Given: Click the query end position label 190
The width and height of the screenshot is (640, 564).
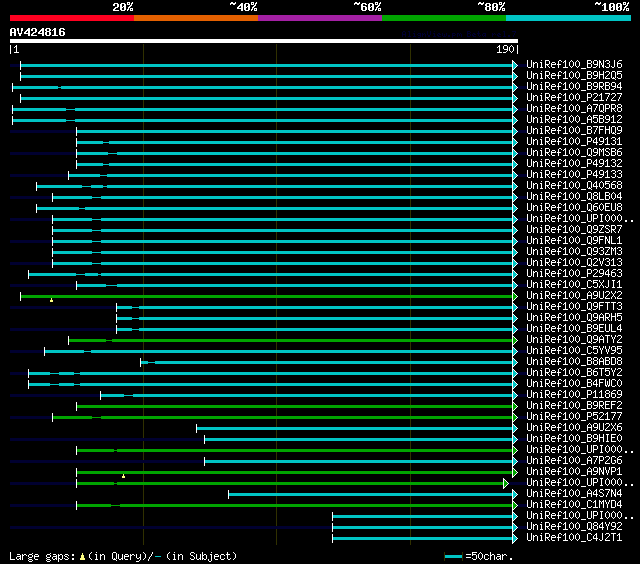Looking at the screenshot, I should click(506, 50).
